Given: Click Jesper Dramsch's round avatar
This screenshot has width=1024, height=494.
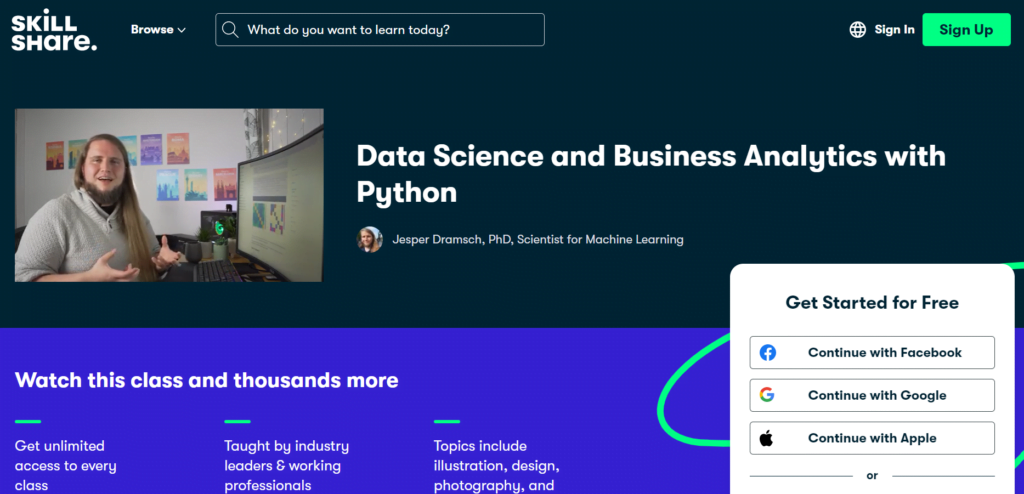Looking at the screenshot, I should 370,240.
